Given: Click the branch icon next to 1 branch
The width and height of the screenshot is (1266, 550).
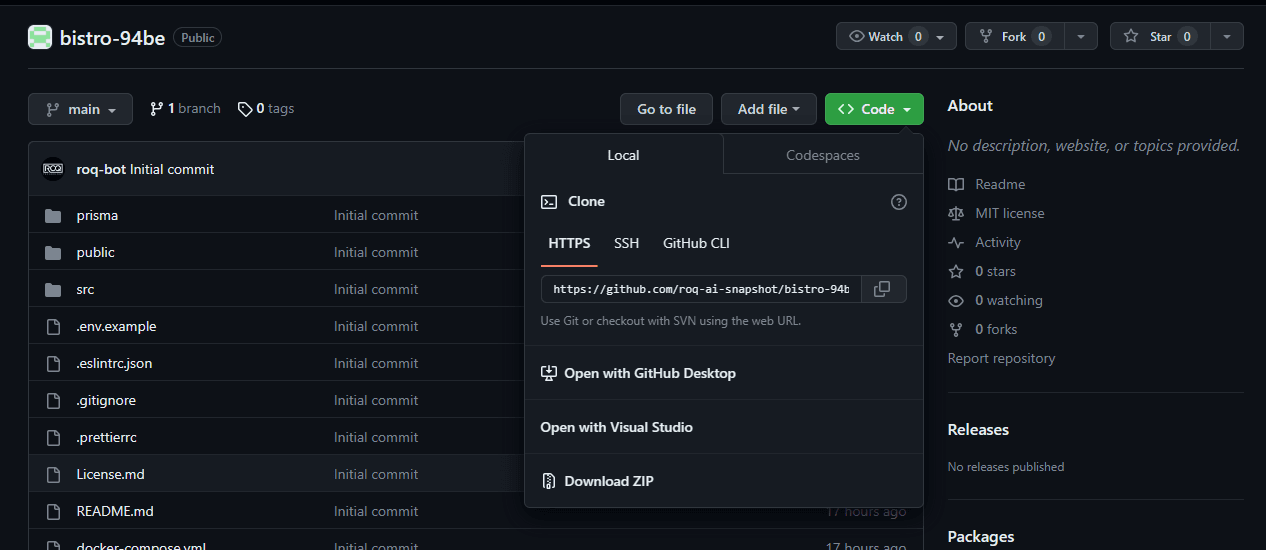Looking at the screenshot, I should point(156,109).
